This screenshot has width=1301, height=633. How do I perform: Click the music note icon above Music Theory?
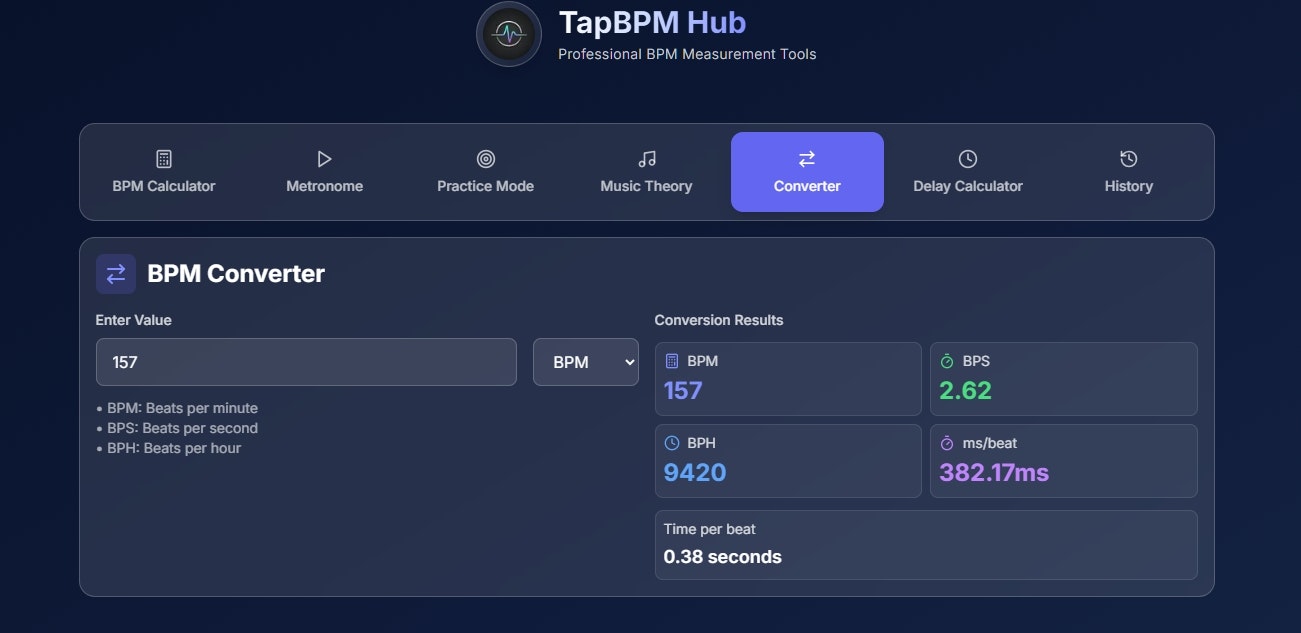tap(647, 159)
